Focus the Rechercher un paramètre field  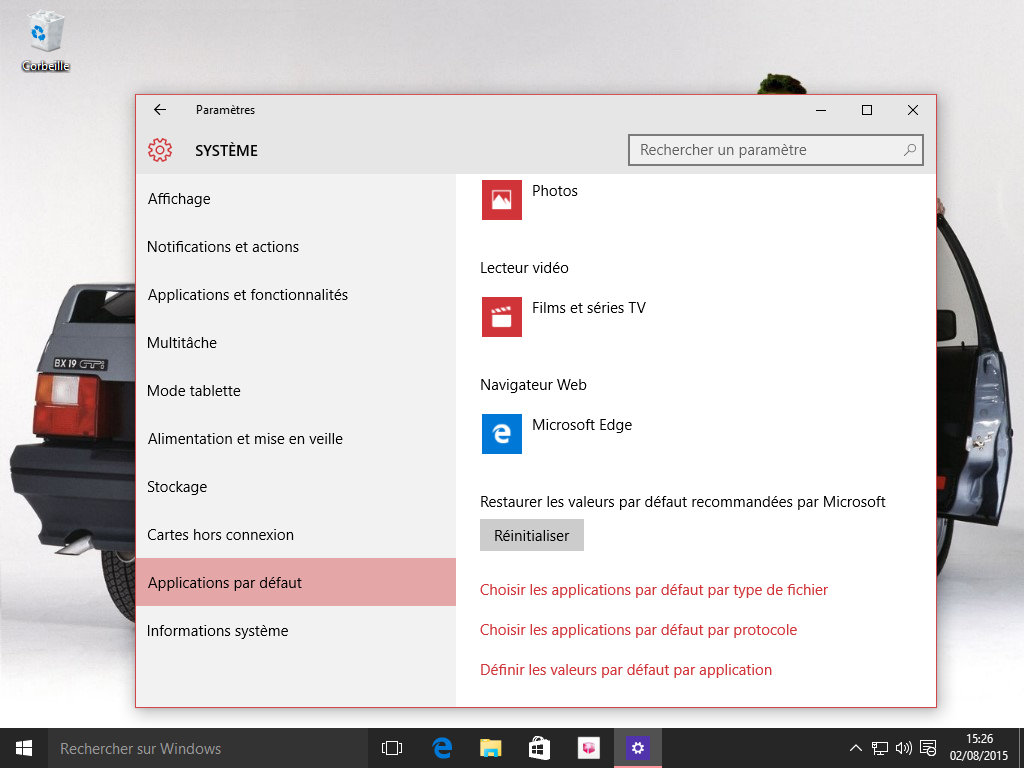pos(765,150)
